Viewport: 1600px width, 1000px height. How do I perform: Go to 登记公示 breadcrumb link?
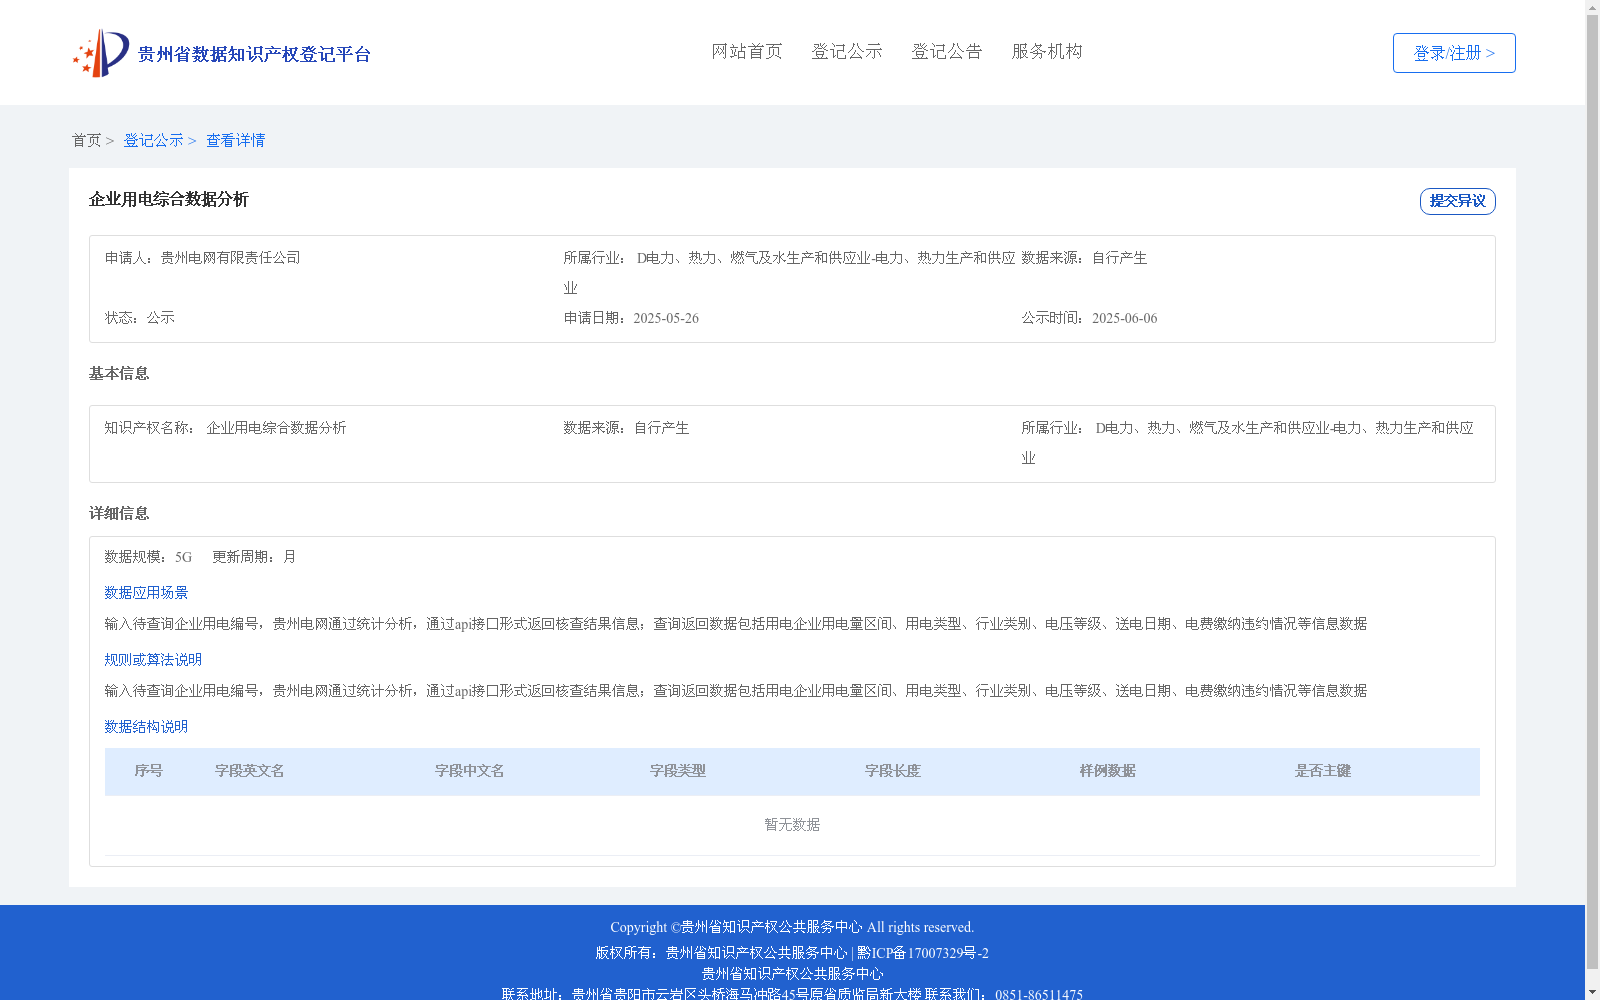(x=153, y=140)
